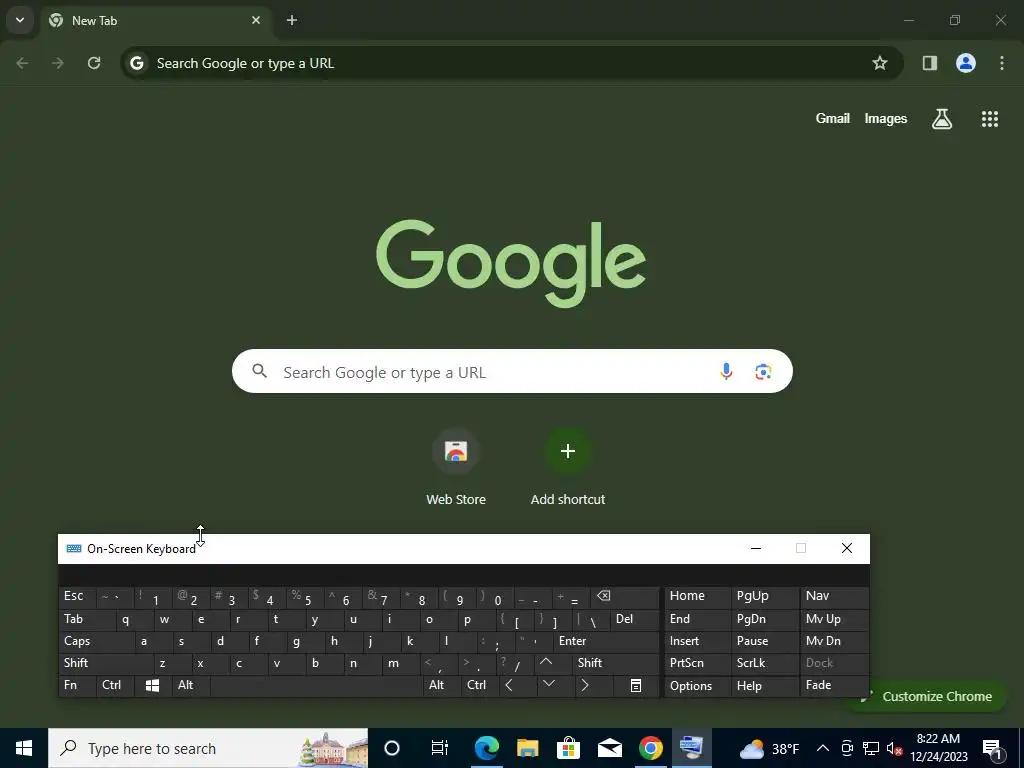Image resolution: width=1024 pixels, height=768 pixels.
Task: Open Microsoft Store from taskbar
Action: [569, 748]
